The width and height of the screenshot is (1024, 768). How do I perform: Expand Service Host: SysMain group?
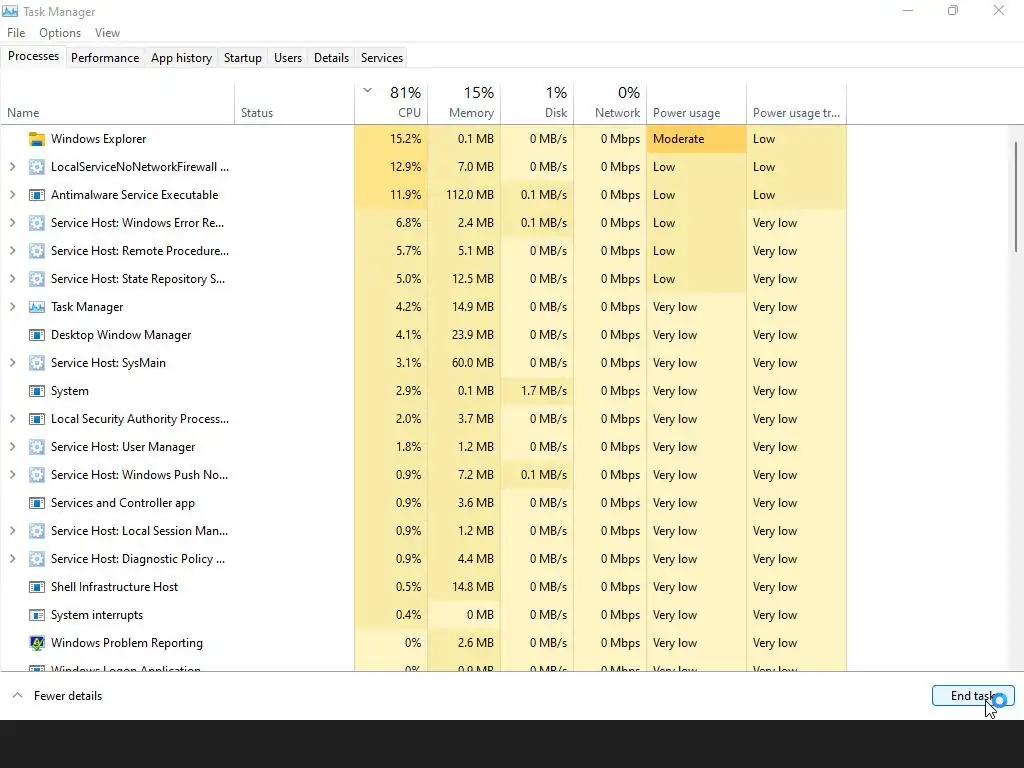[12, 363]
